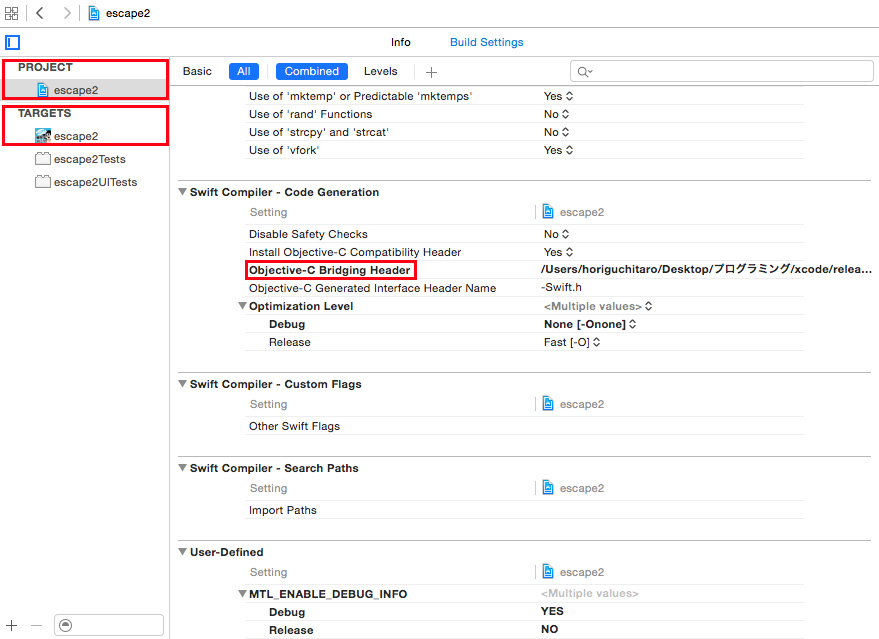Show Basic build settings
Screen dimensions: 879x639
pos(197,71)
